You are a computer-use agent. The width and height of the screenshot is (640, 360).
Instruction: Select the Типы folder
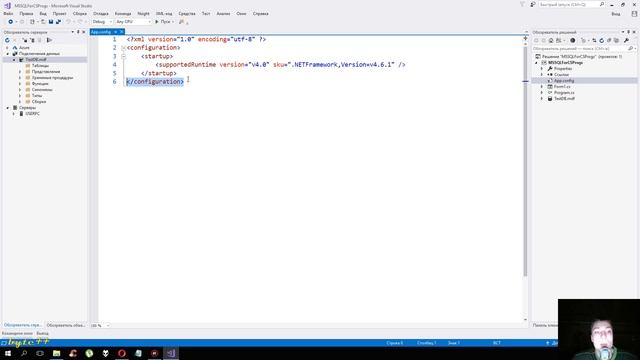pos(37,96)
